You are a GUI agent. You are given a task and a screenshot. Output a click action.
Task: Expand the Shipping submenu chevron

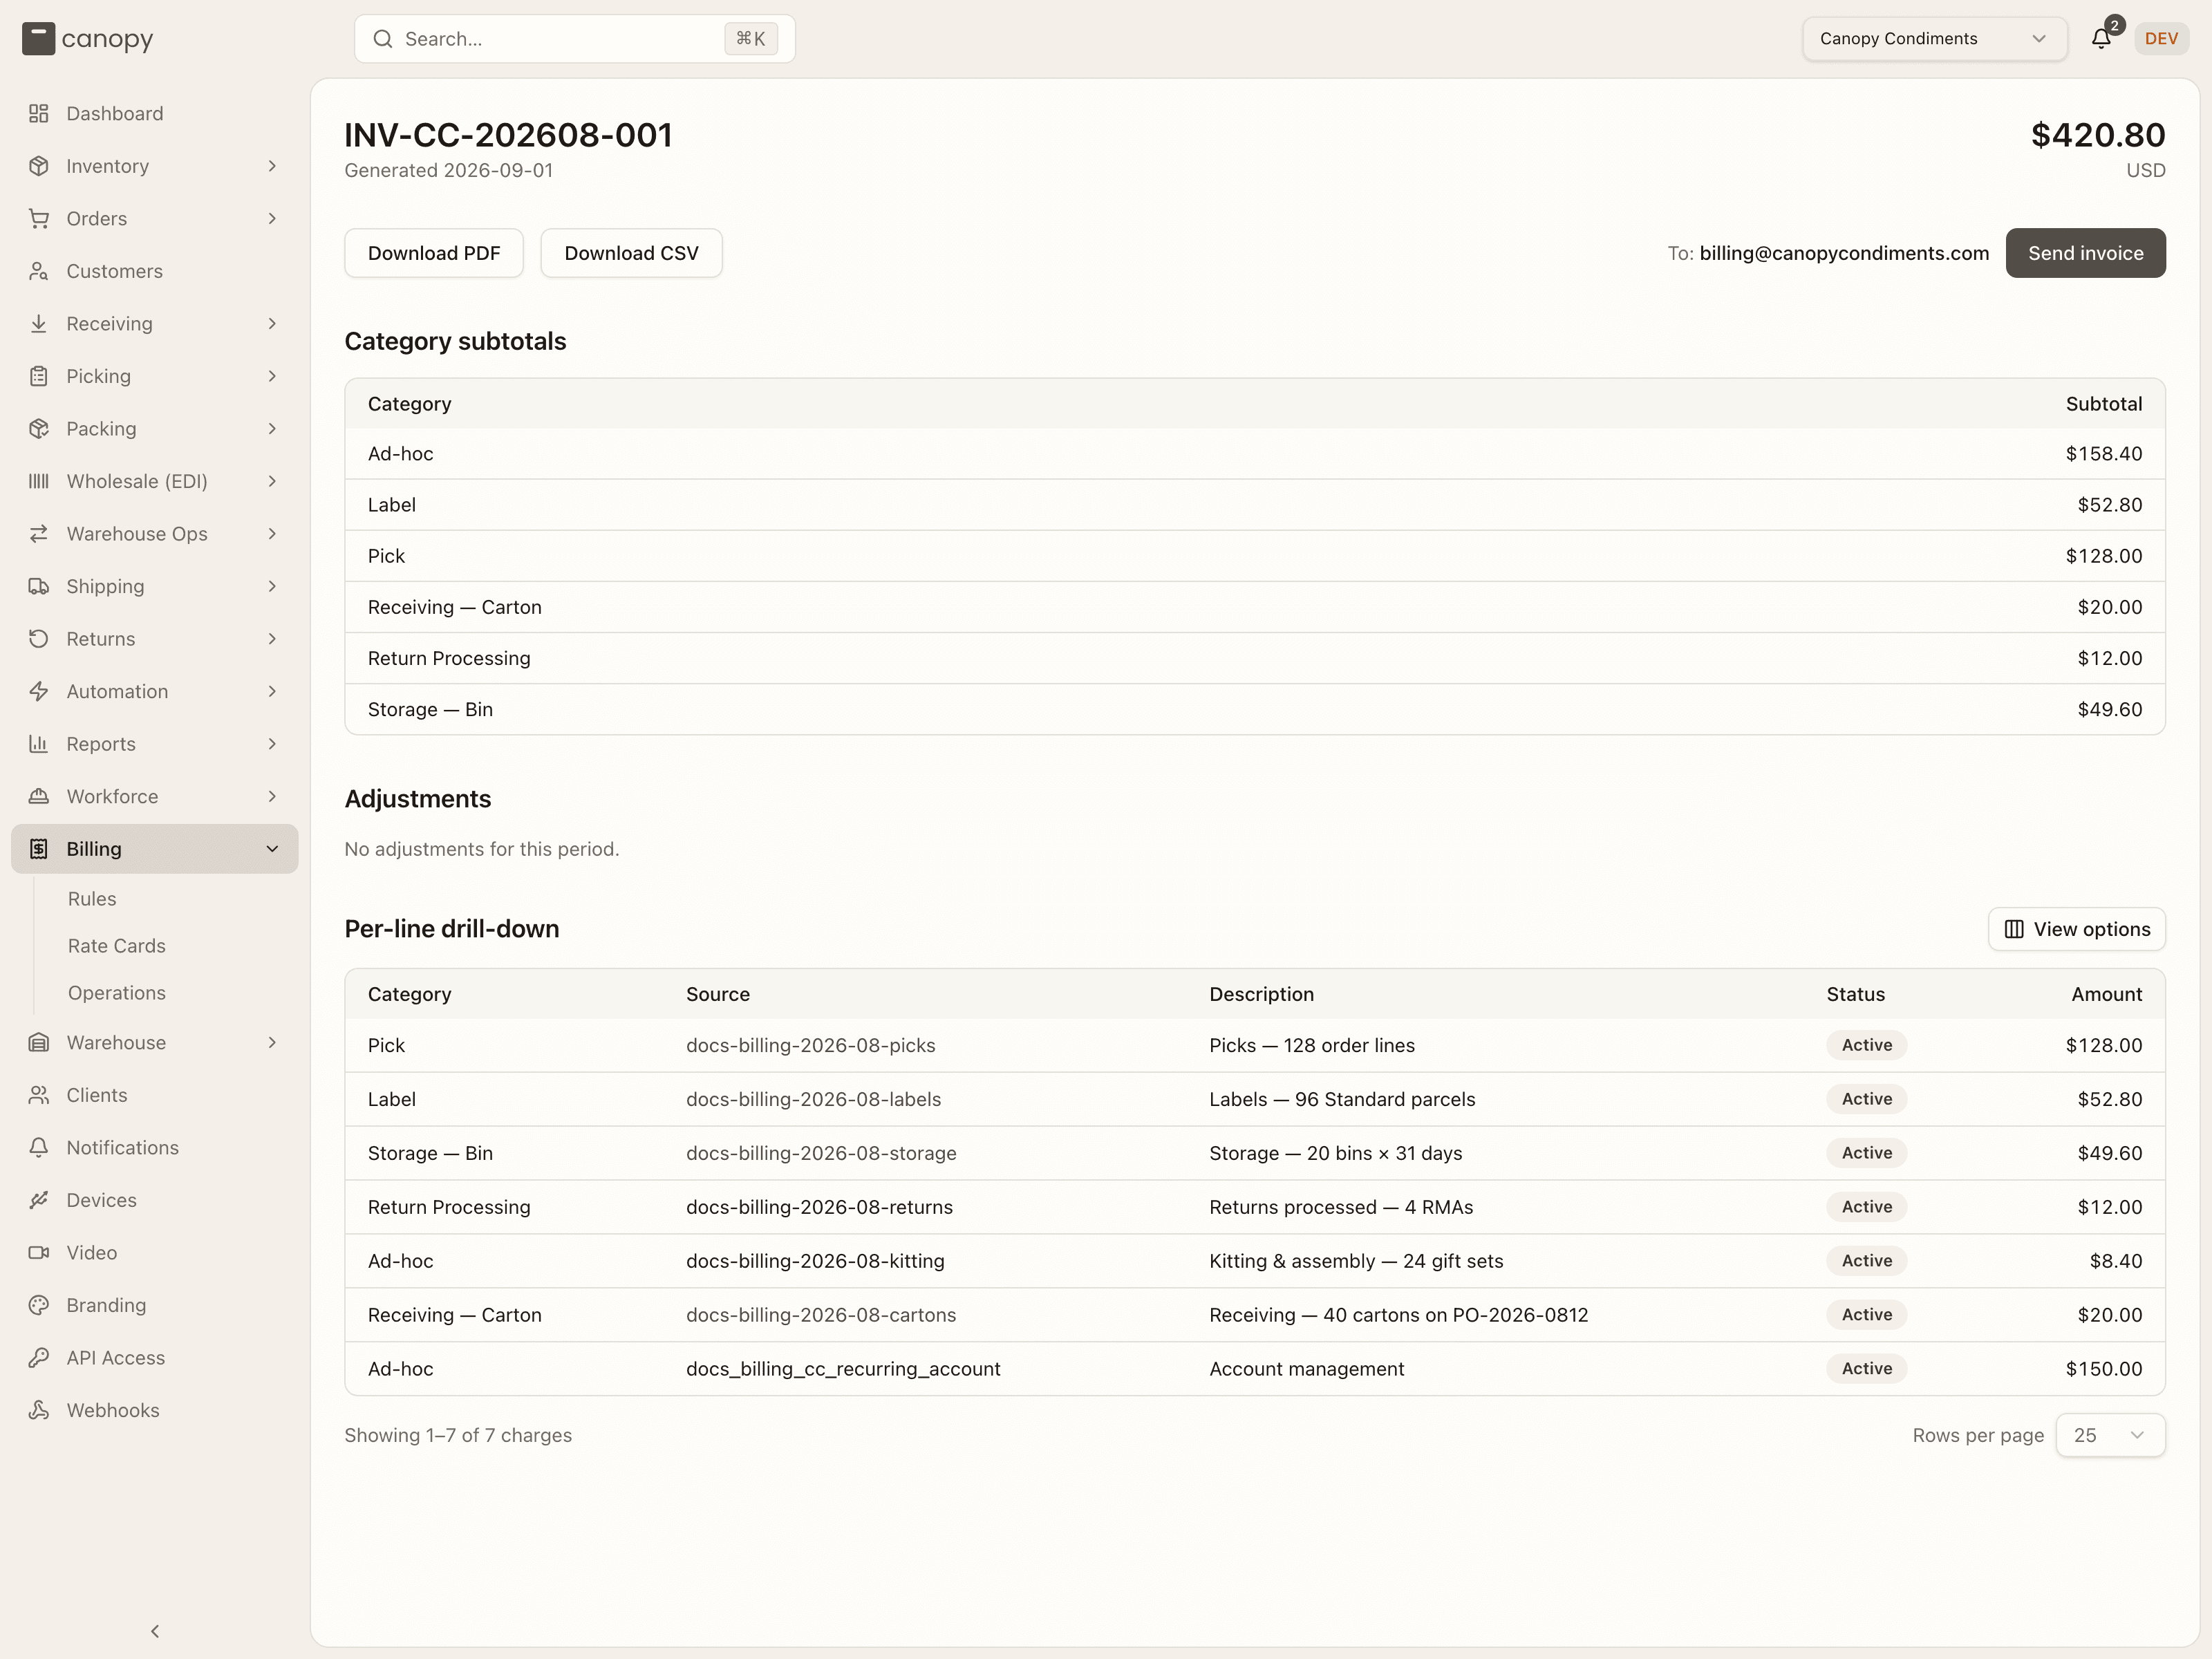[272, 586]
